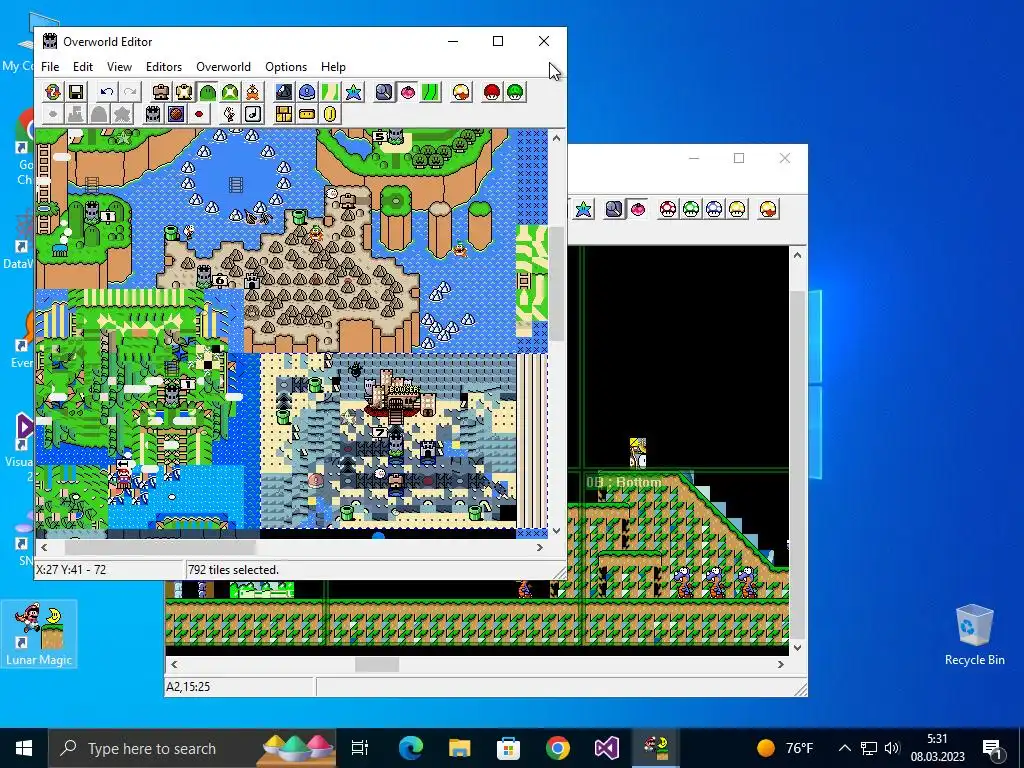Open Google Chrome from the taskbar
Viewport: 1024px width, 768px height.
(558, 748)
